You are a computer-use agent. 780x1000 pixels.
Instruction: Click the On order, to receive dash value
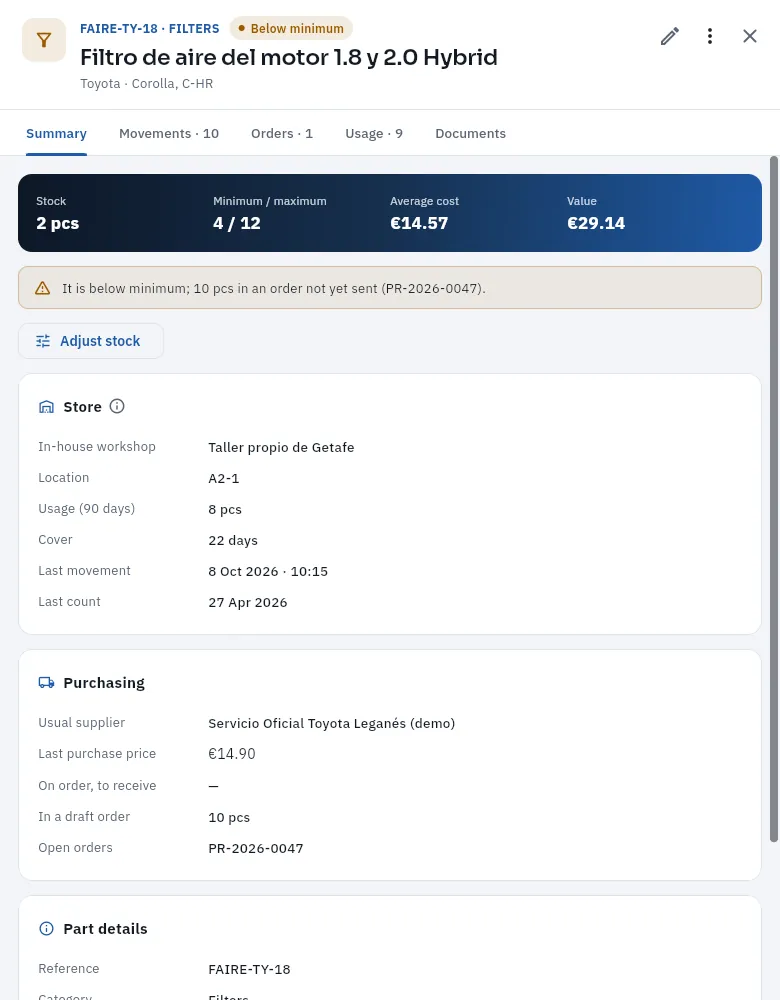coord(214,786)
